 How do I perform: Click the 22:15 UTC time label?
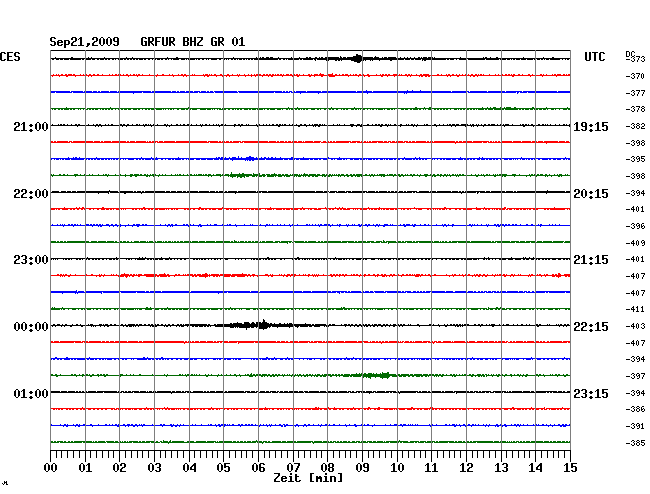(x=591, y=327)
